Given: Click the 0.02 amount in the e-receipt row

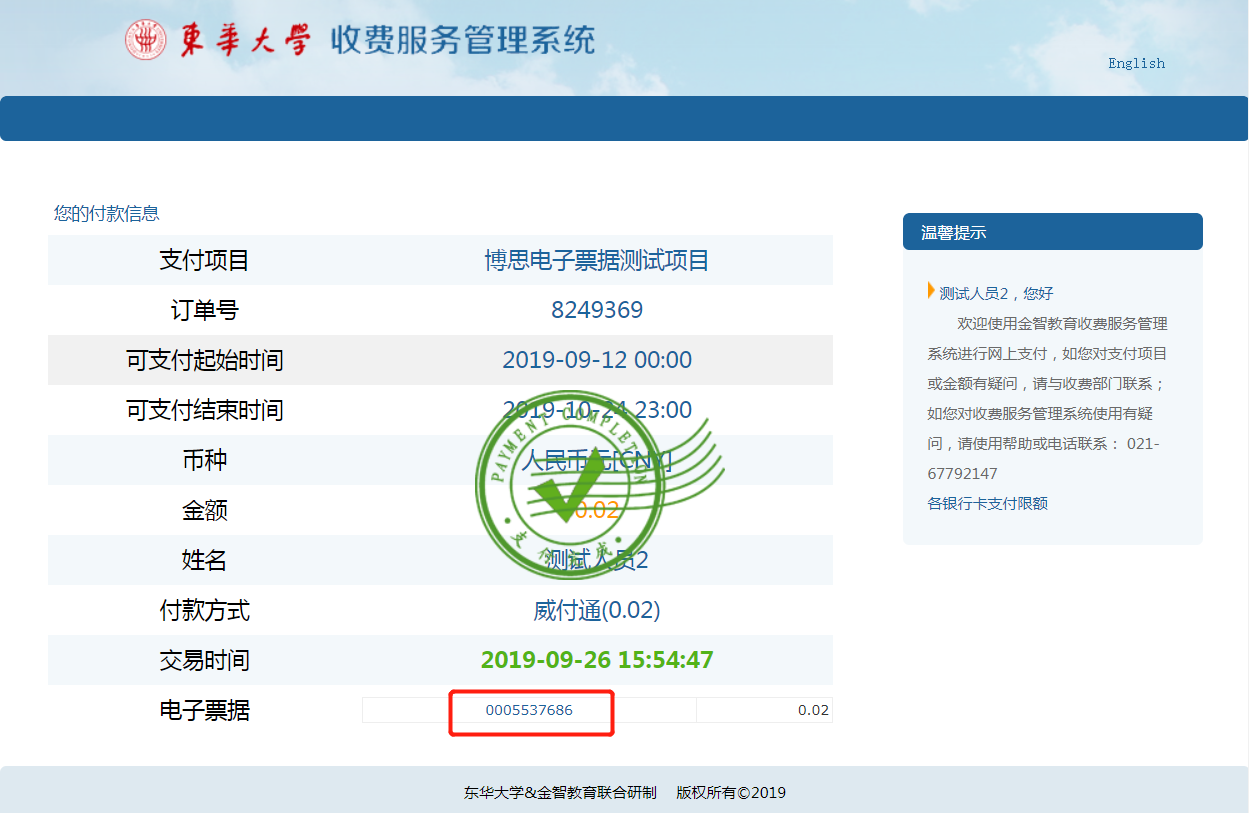Looking at the screenshot, I should tap(812, 710).
